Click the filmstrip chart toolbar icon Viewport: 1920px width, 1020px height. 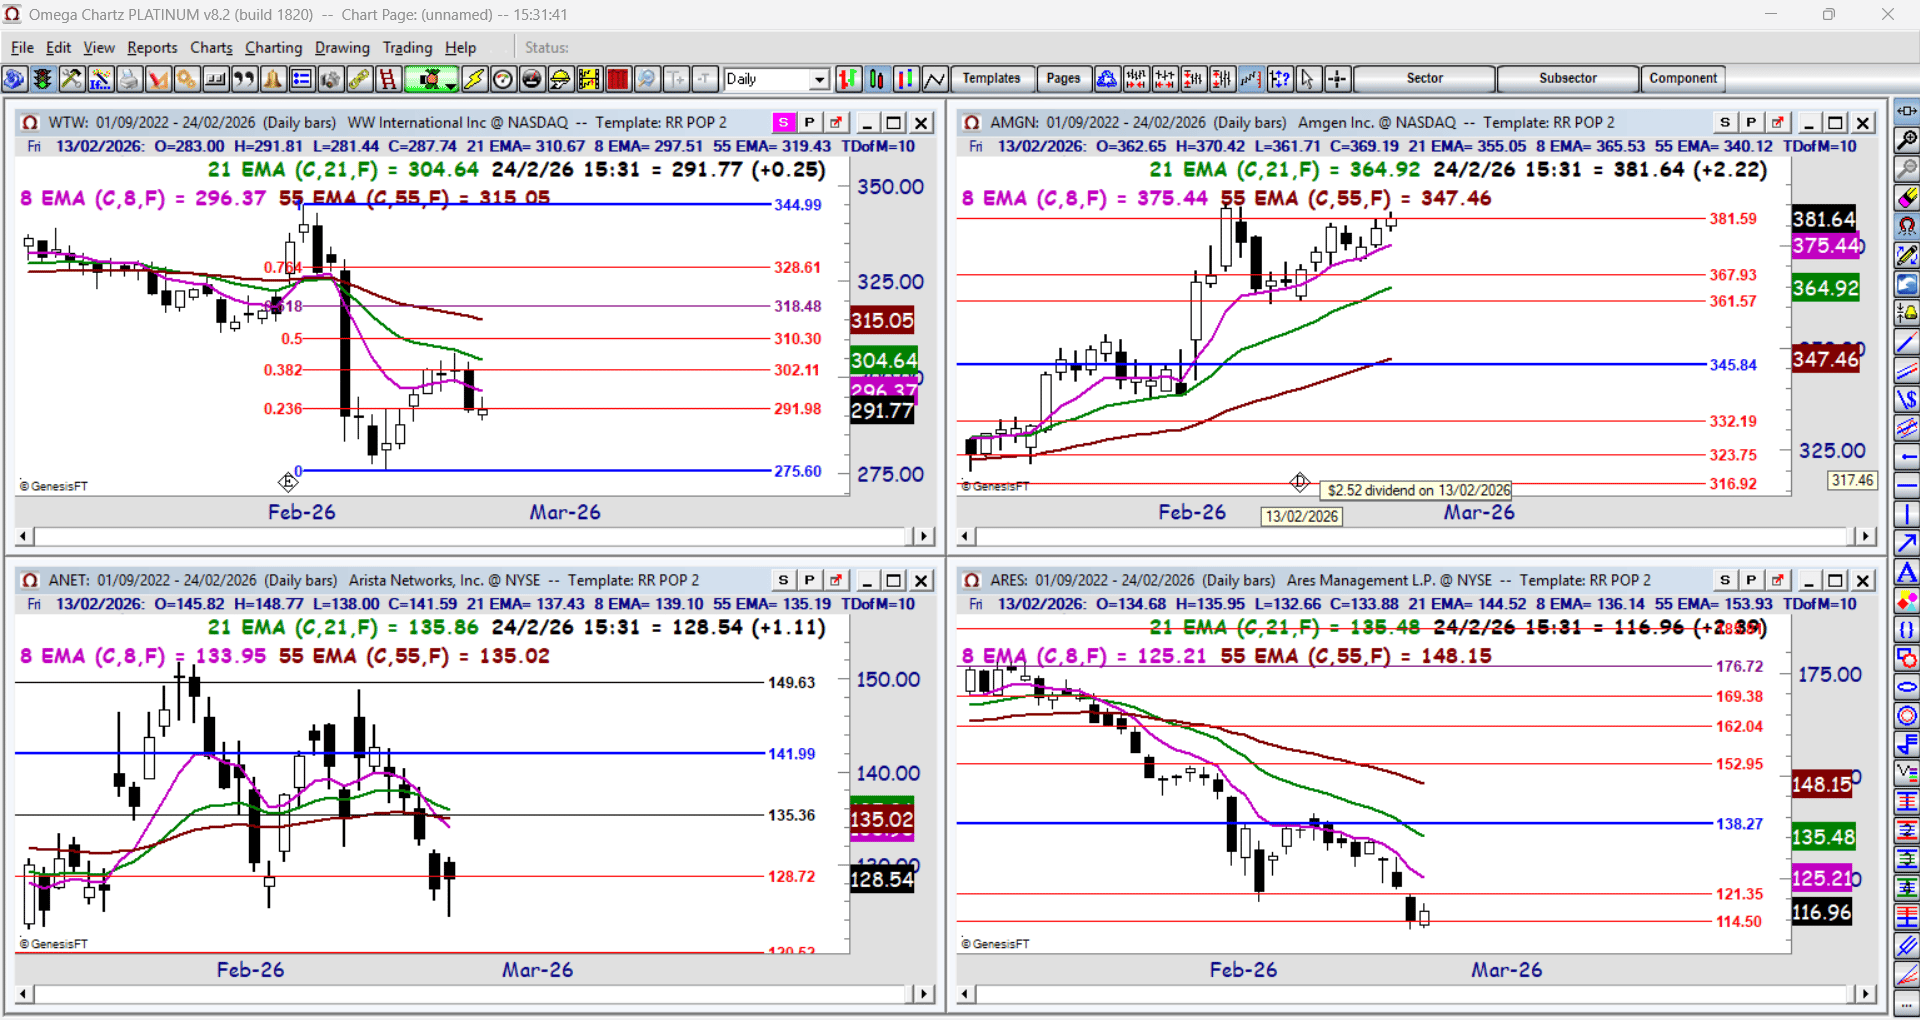pyautogui.click(x=590, y=79)
